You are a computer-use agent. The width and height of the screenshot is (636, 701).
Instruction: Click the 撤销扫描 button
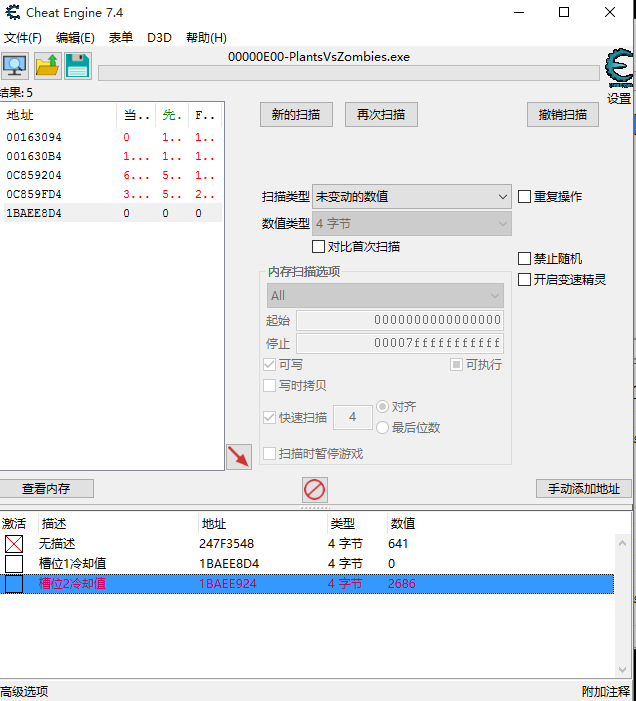[563, 115]
